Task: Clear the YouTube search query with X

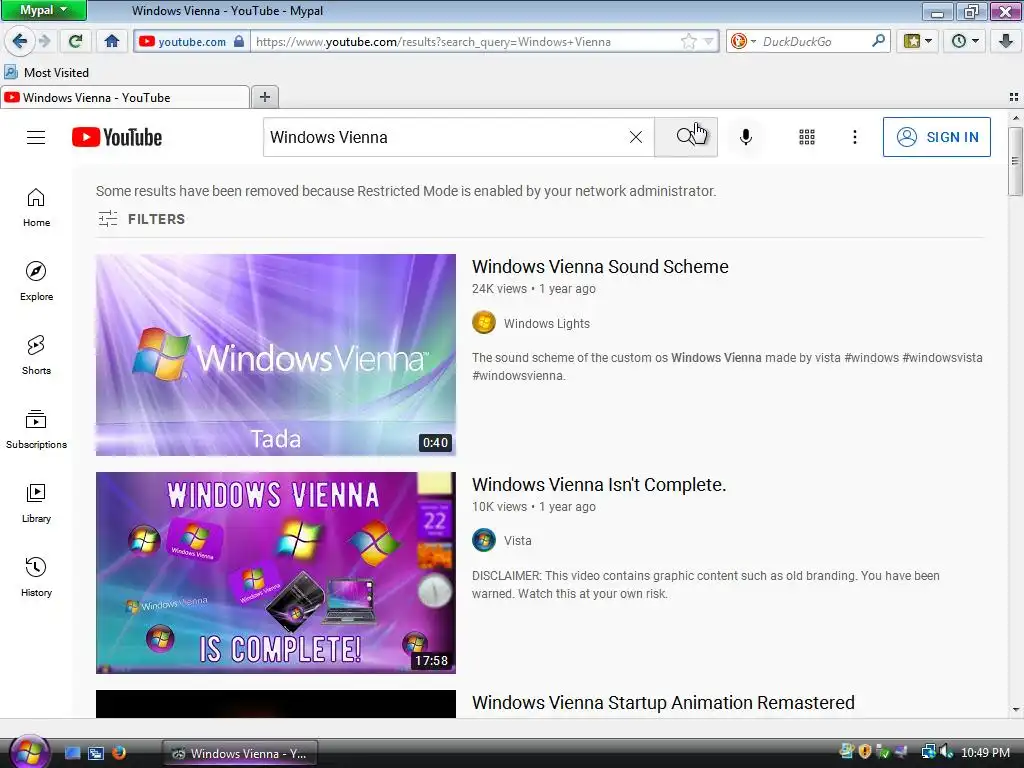Action: click(x=635, y=137)
